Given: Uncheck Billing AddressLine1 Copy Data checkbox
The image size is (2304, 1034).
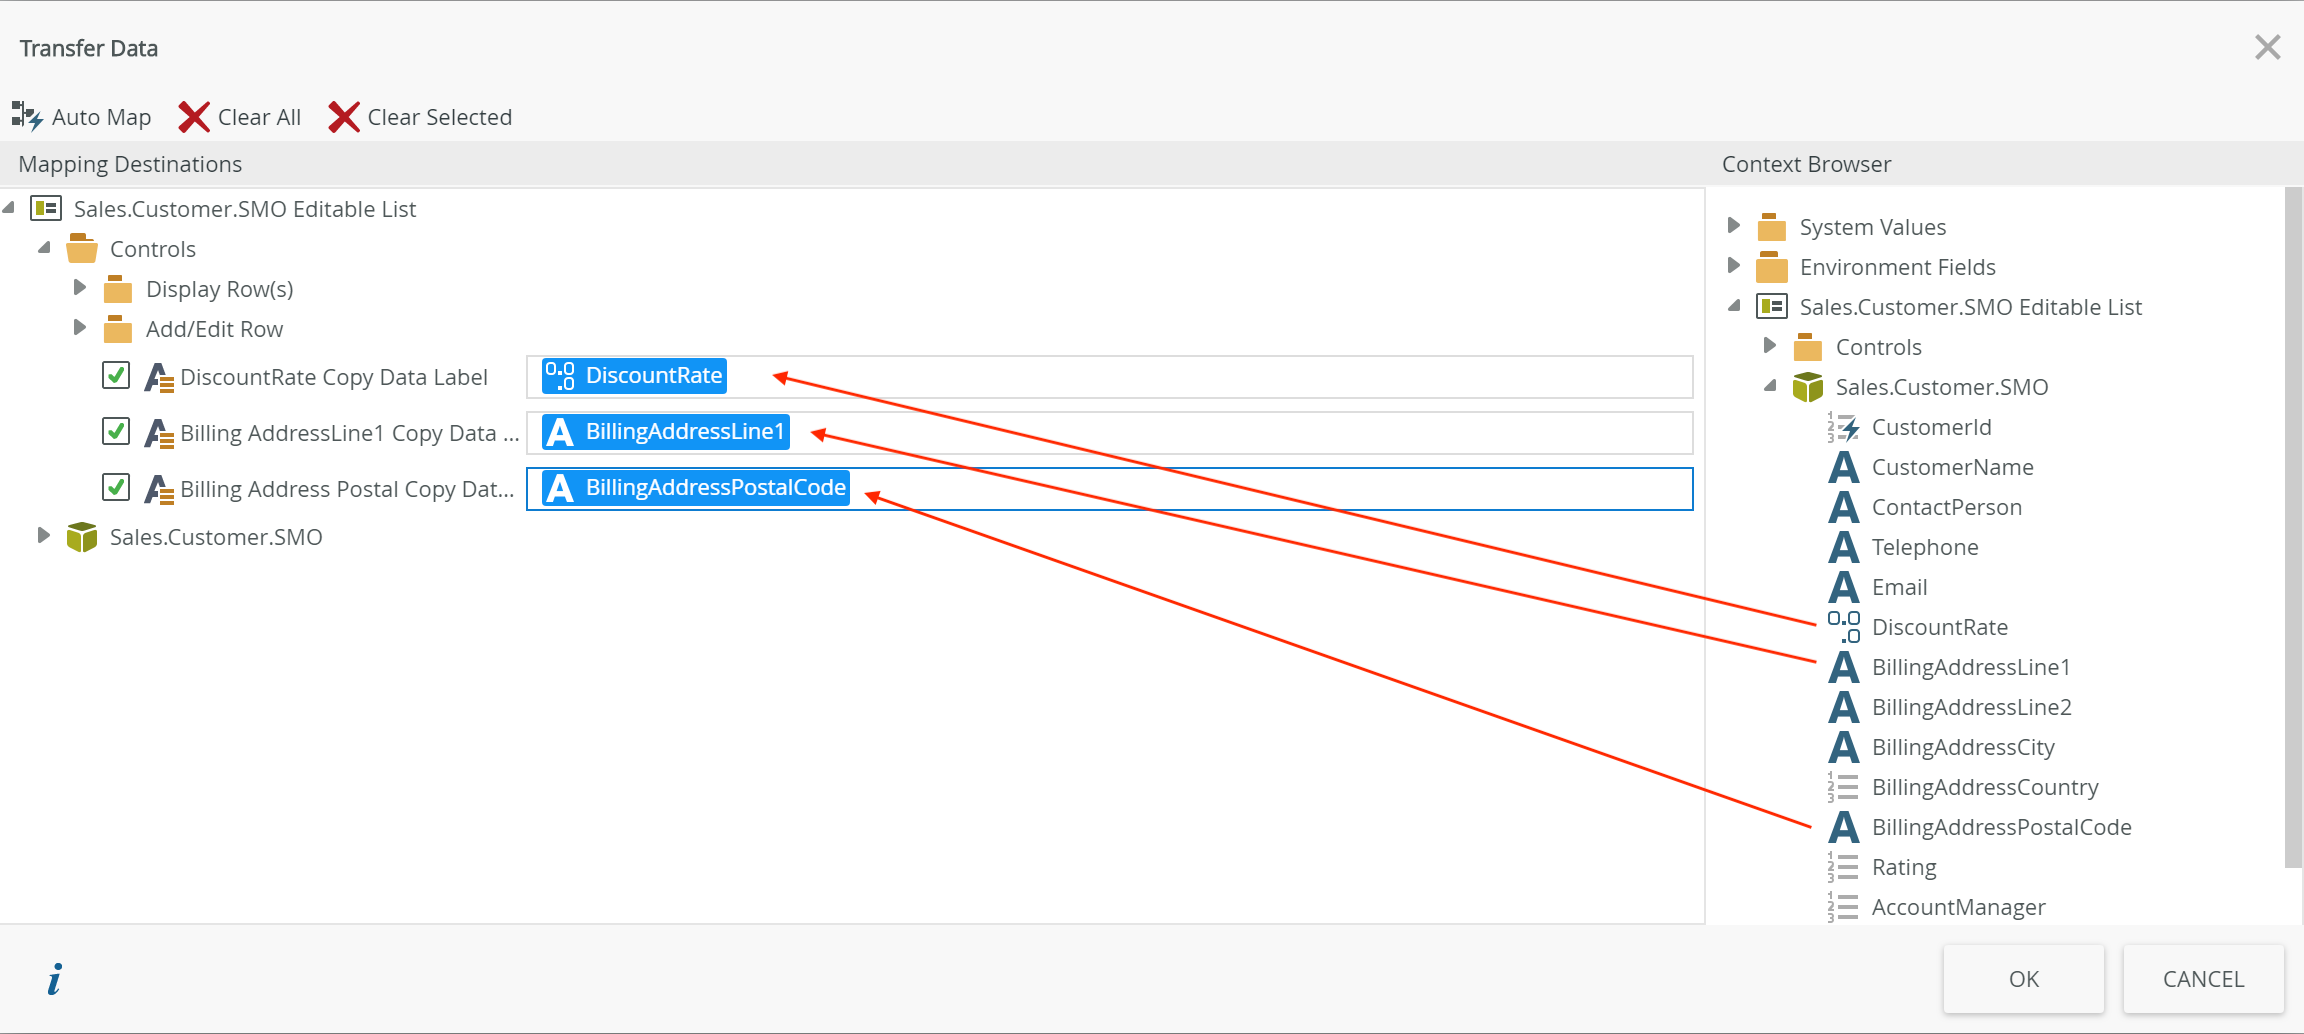Looking at the screenshot, I should tap(116, 431).
